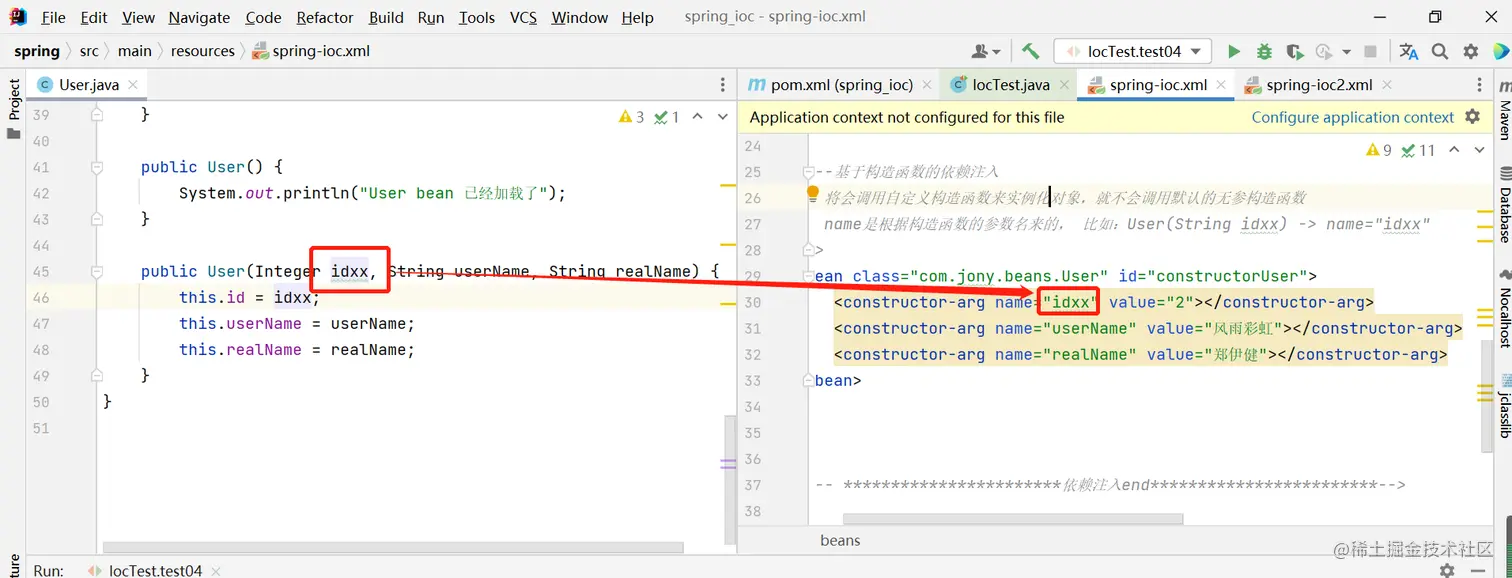
Task: Close the User.java tab
Action: click(x=134, y=85)
